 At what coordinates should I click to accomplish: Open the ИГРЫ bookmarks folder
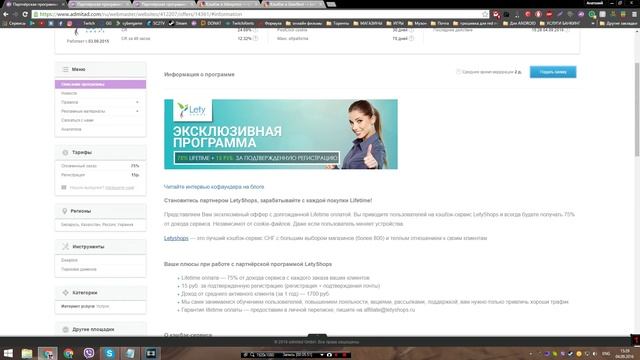pyautogui.click(x=395, y=23)
